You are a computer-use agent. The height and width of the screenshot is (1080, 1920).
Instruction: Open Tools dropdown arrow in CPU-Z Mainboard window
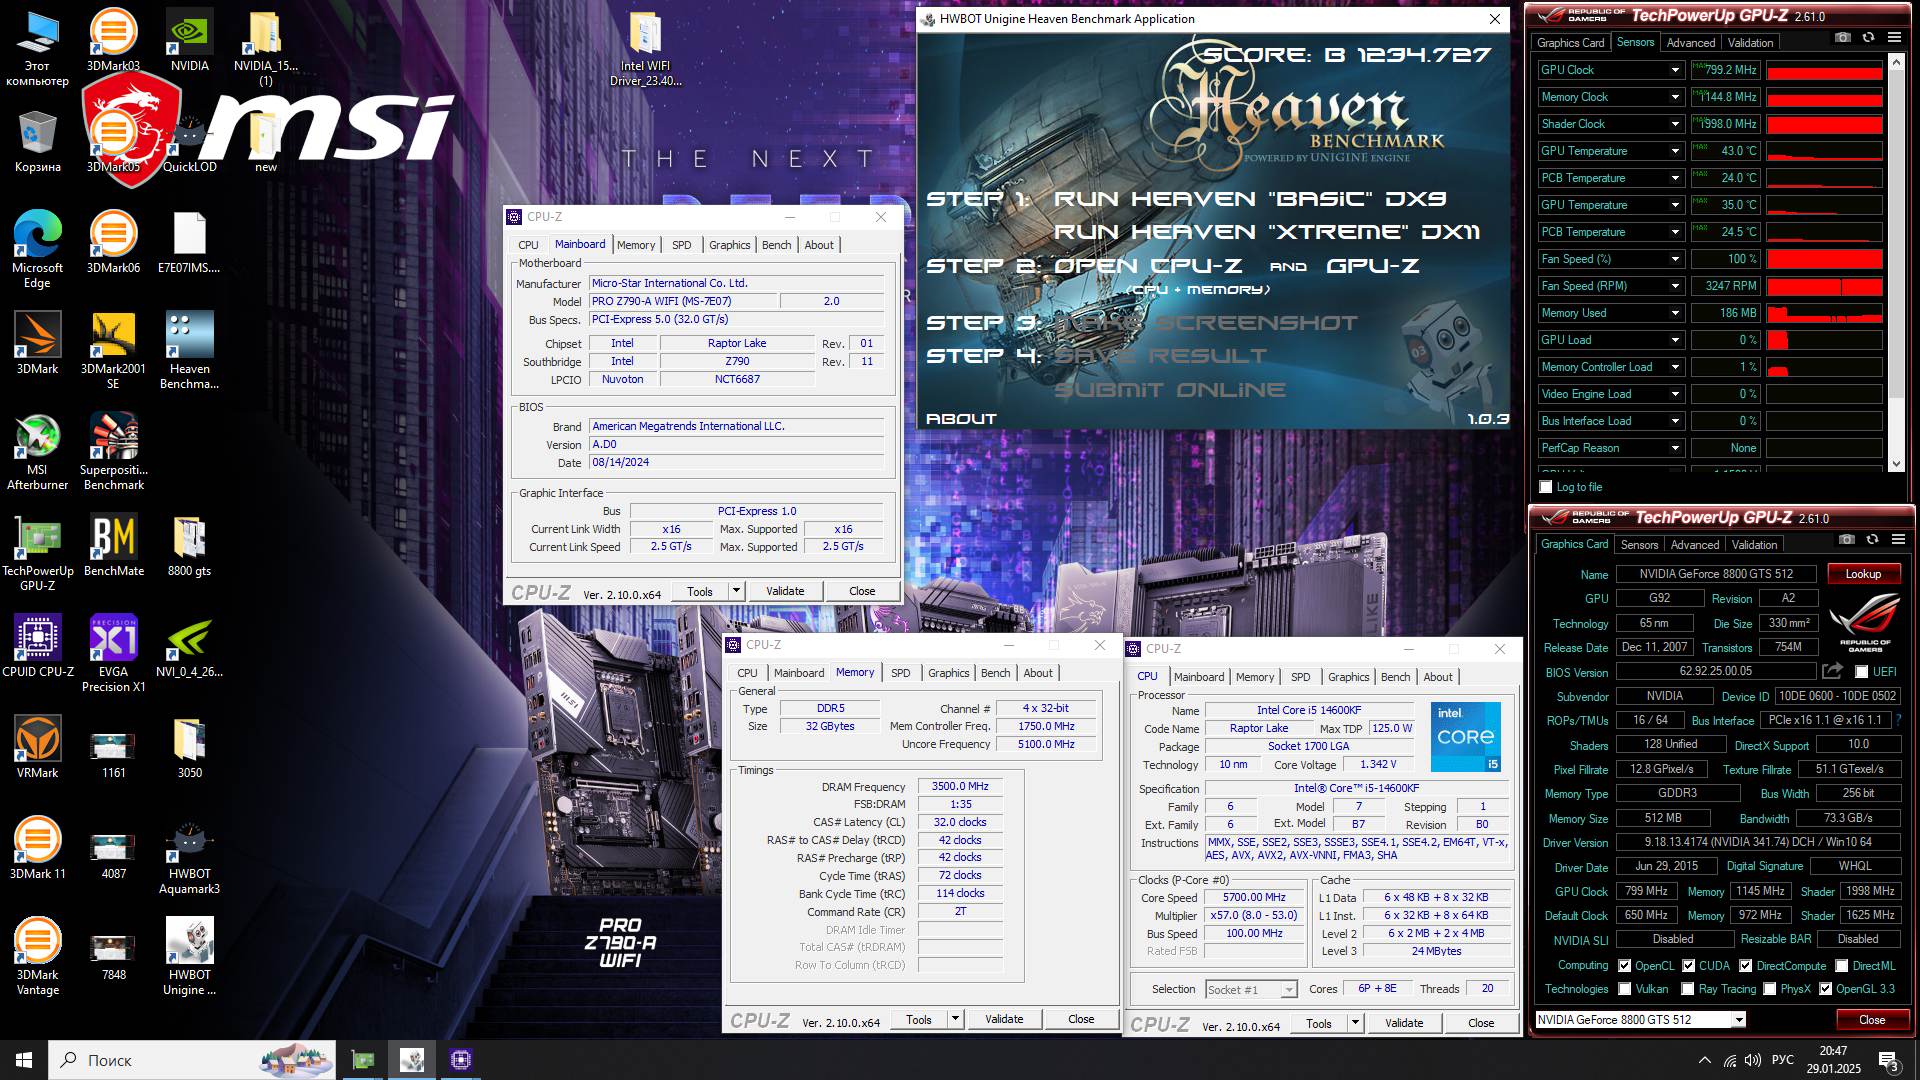[737, 591]
